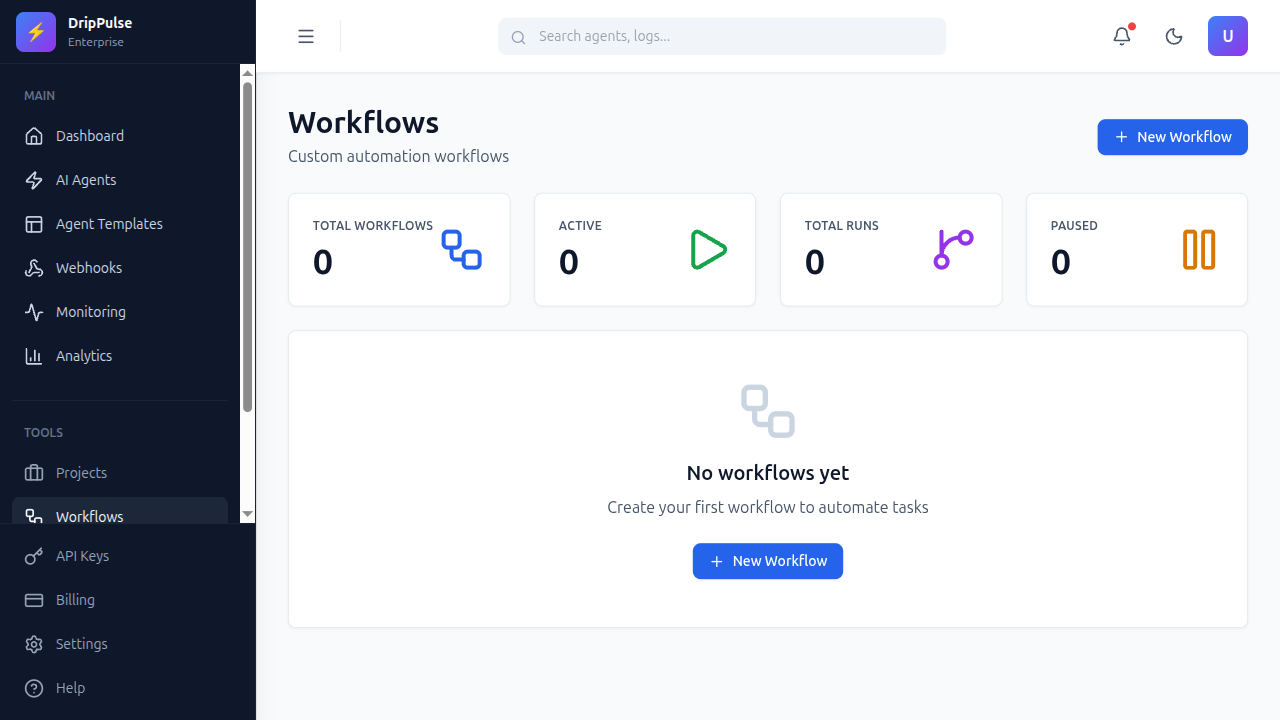Open notifications bell
The height and width of the screenshot is (720, 1280).
[1122, 36]
